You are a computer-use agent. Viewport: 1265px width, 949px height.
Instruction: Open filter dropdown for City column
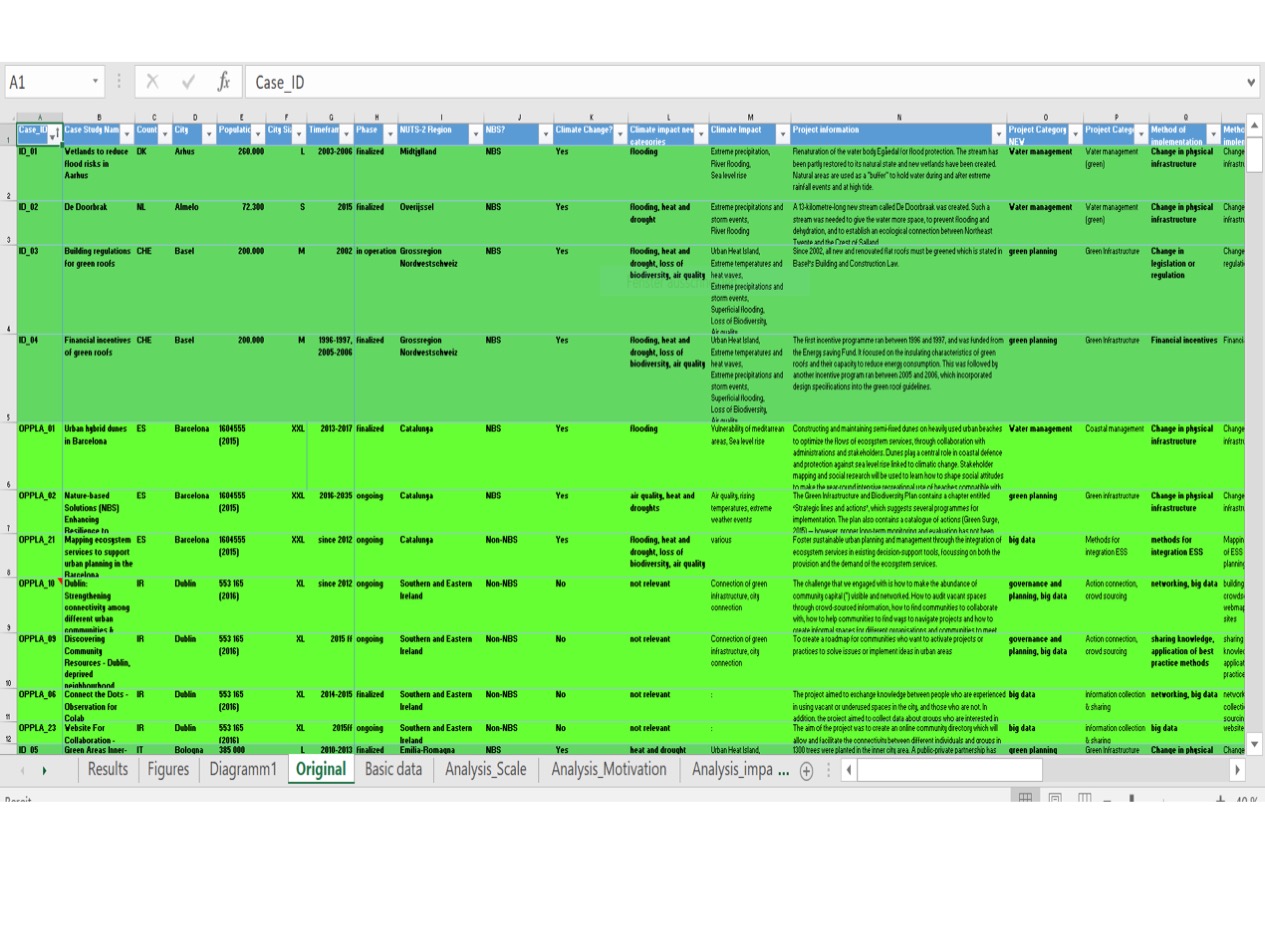coord(208,135)
